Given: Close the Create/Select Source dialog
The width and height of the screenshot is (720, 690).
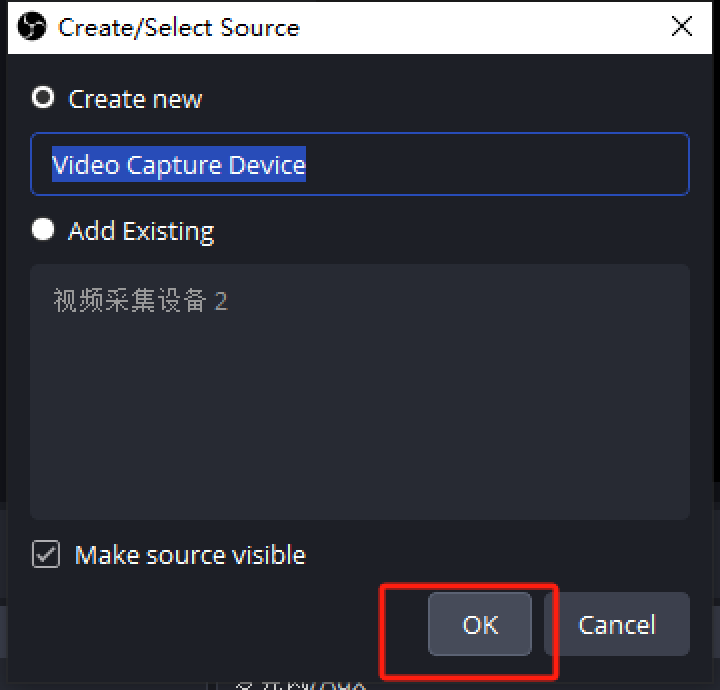Looking at the screenshot, I should pos(681,26).
